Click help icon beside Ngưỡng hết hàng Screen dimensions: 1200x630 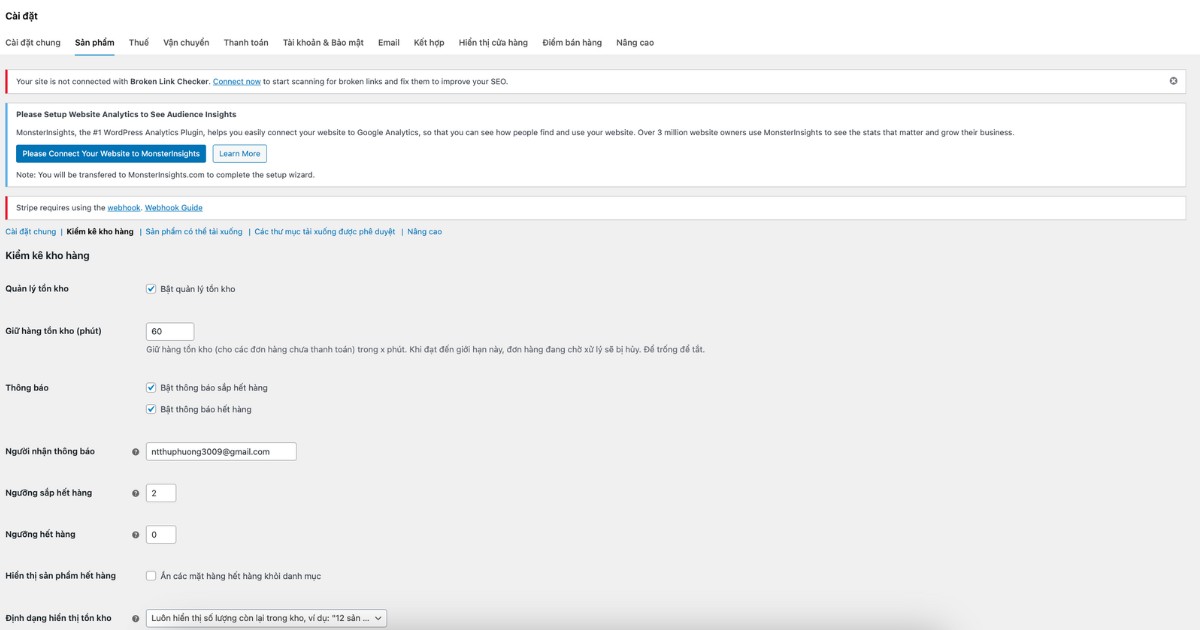[x=136, y=535]
